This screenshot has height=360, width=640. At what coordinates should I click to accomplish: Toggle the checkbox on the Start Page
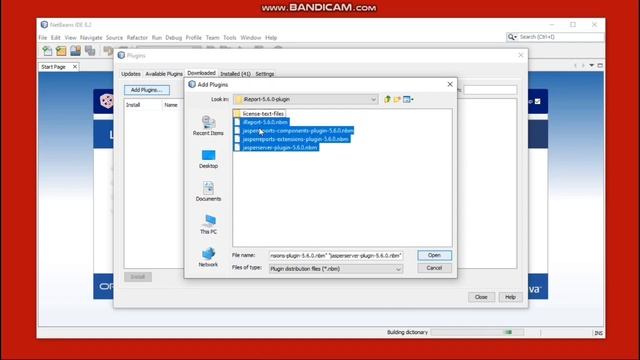[538, 101]
